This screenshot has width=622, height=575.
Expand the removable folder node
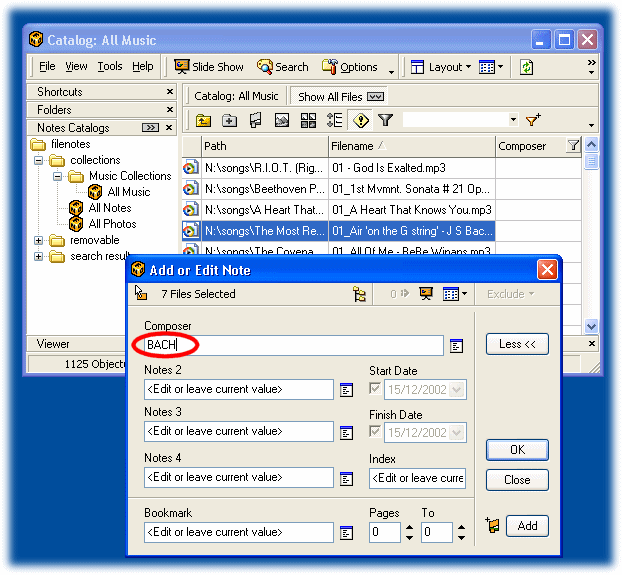[39, 240]
